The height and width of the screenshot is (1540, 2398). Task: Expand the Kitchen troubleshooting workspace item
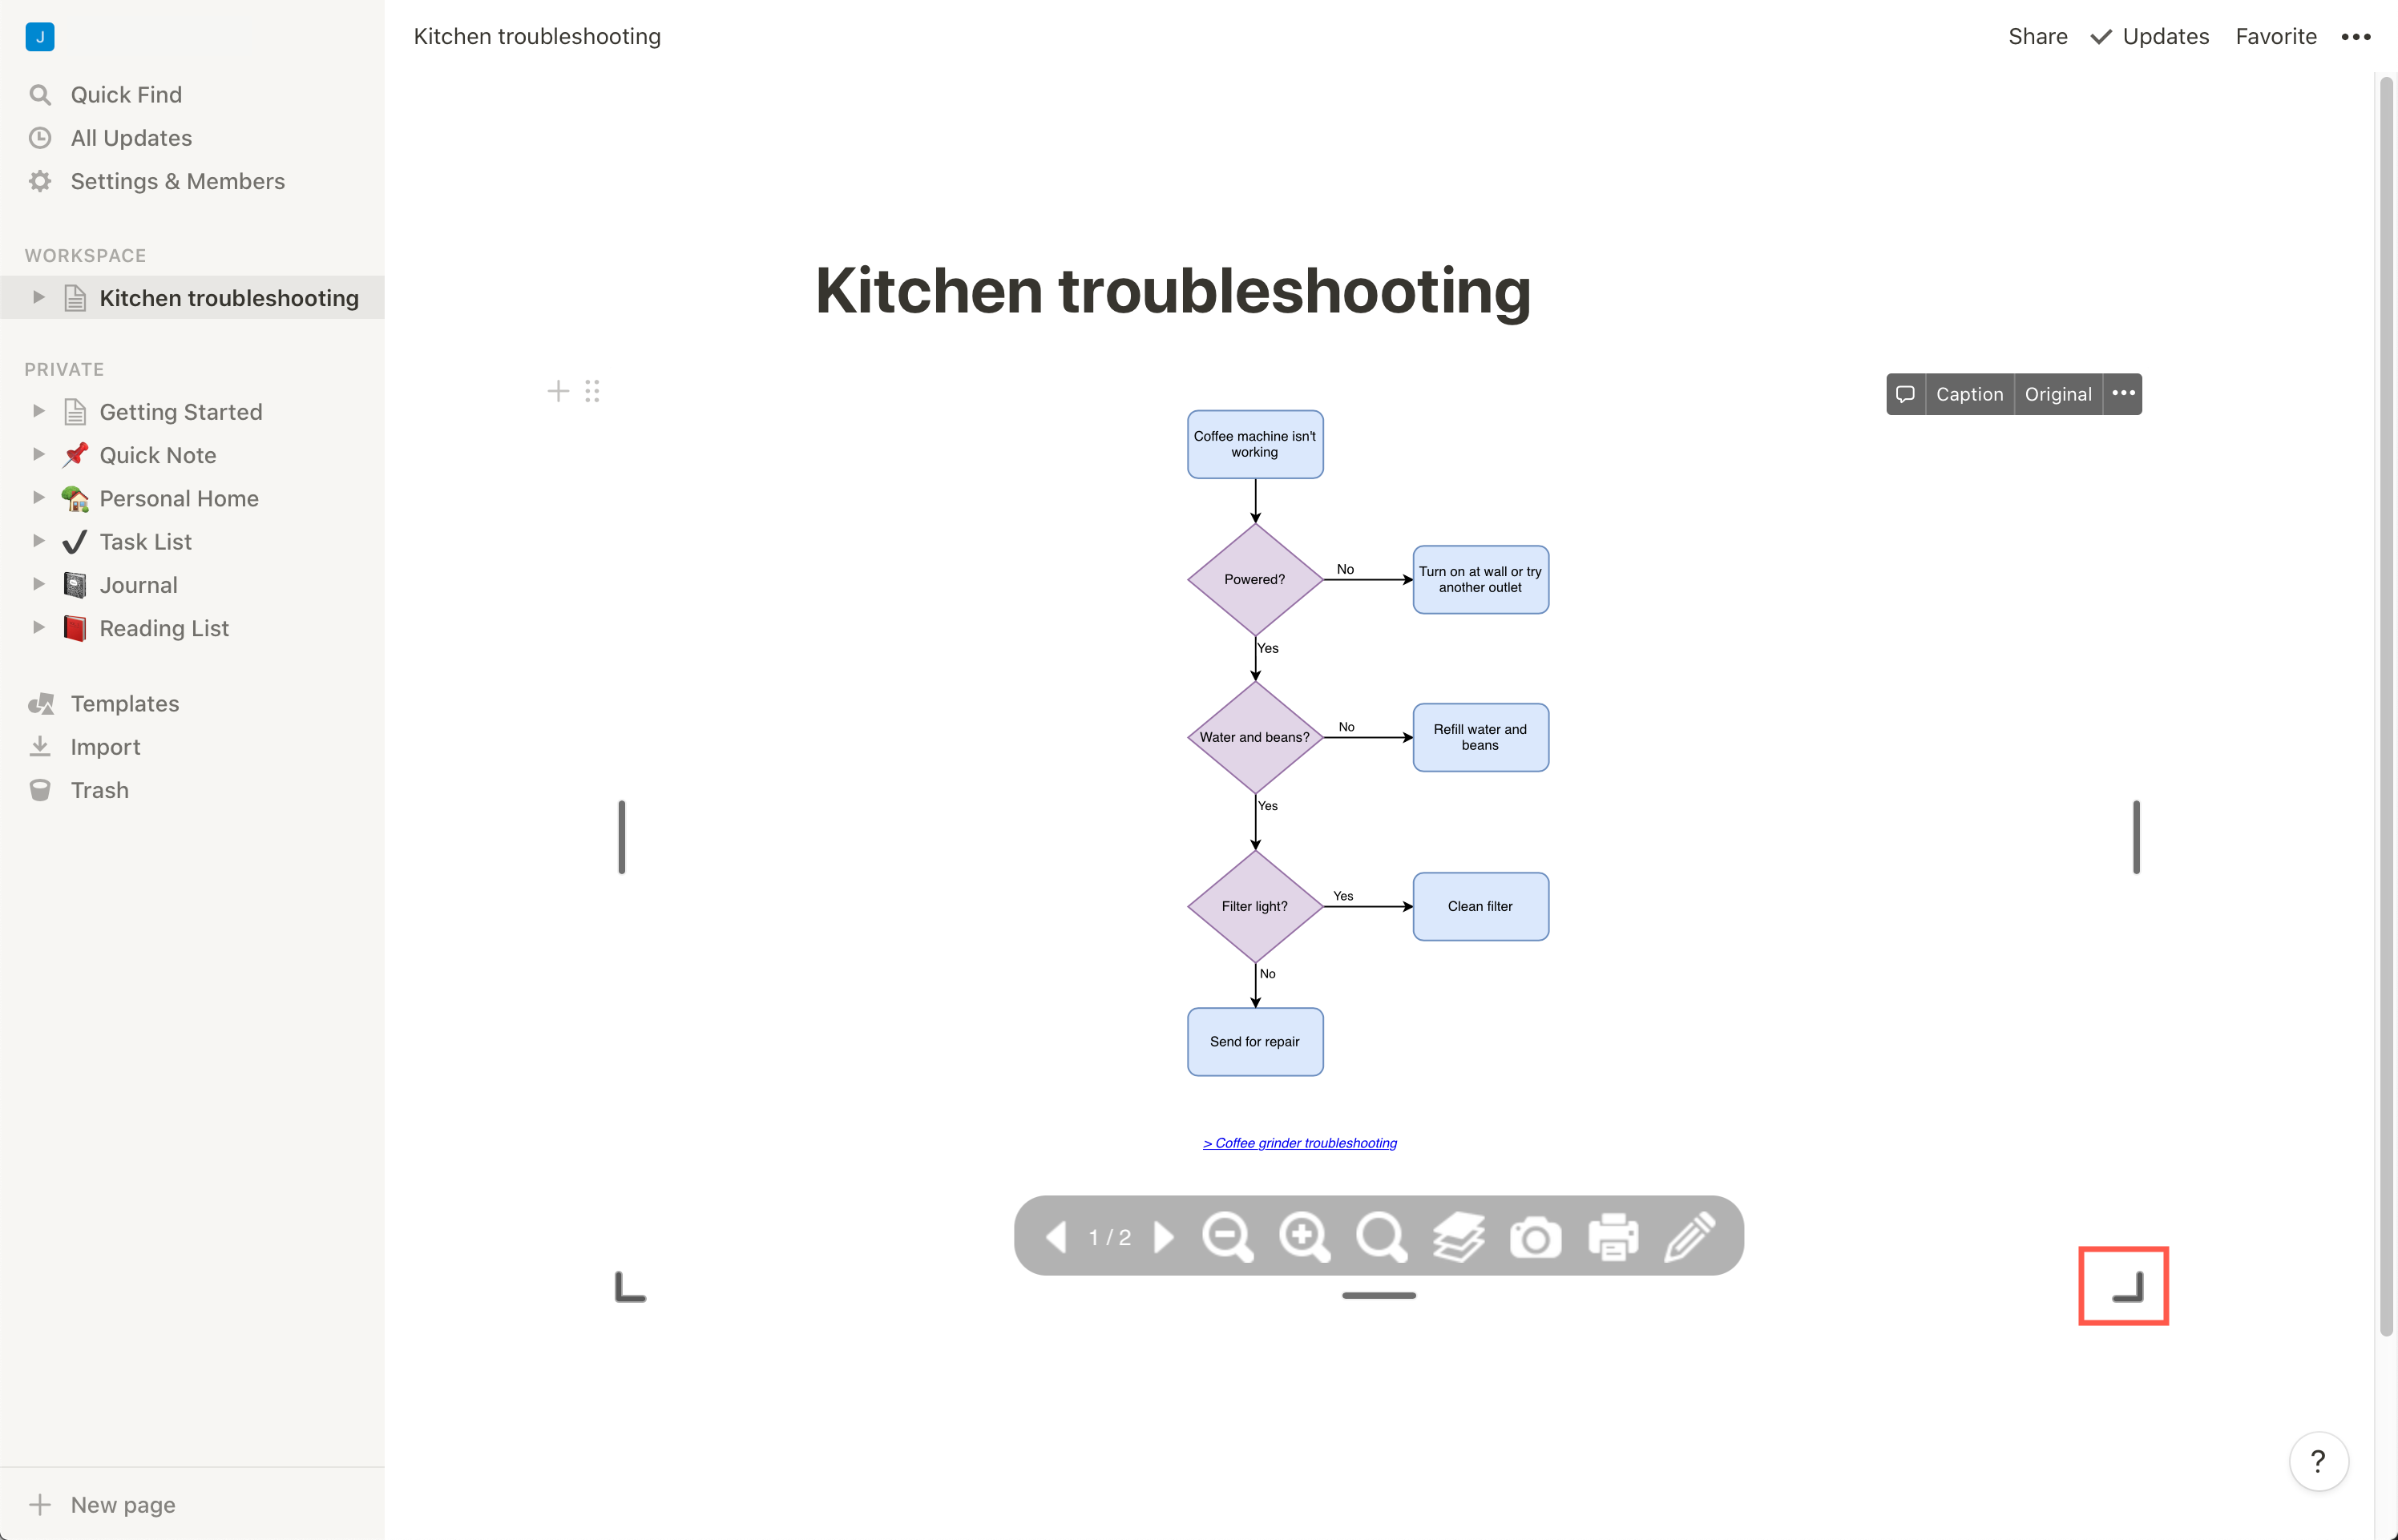(37, 297)
